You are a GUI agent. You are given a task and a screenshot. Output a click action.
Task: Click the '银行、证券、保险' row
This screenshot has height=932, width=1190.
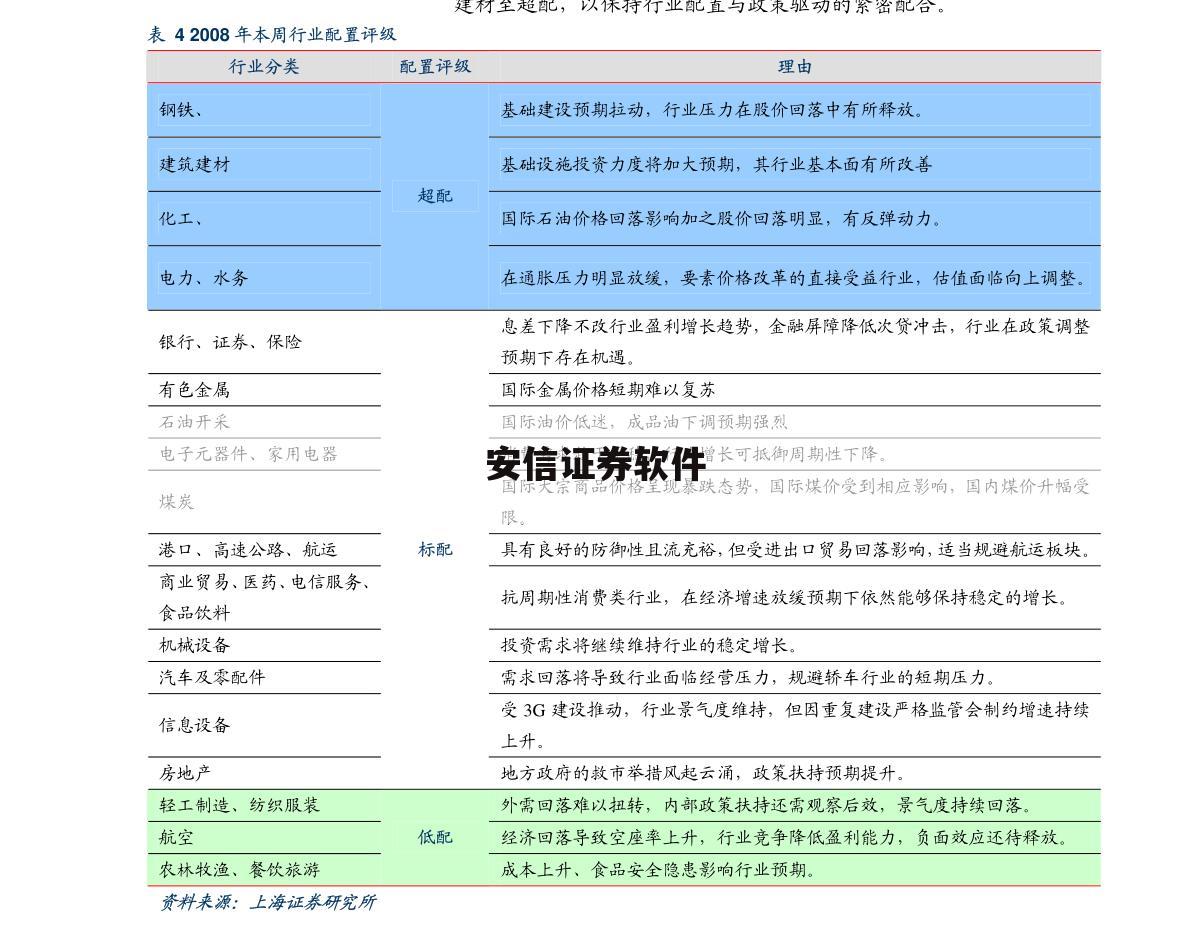coord(624,342)
